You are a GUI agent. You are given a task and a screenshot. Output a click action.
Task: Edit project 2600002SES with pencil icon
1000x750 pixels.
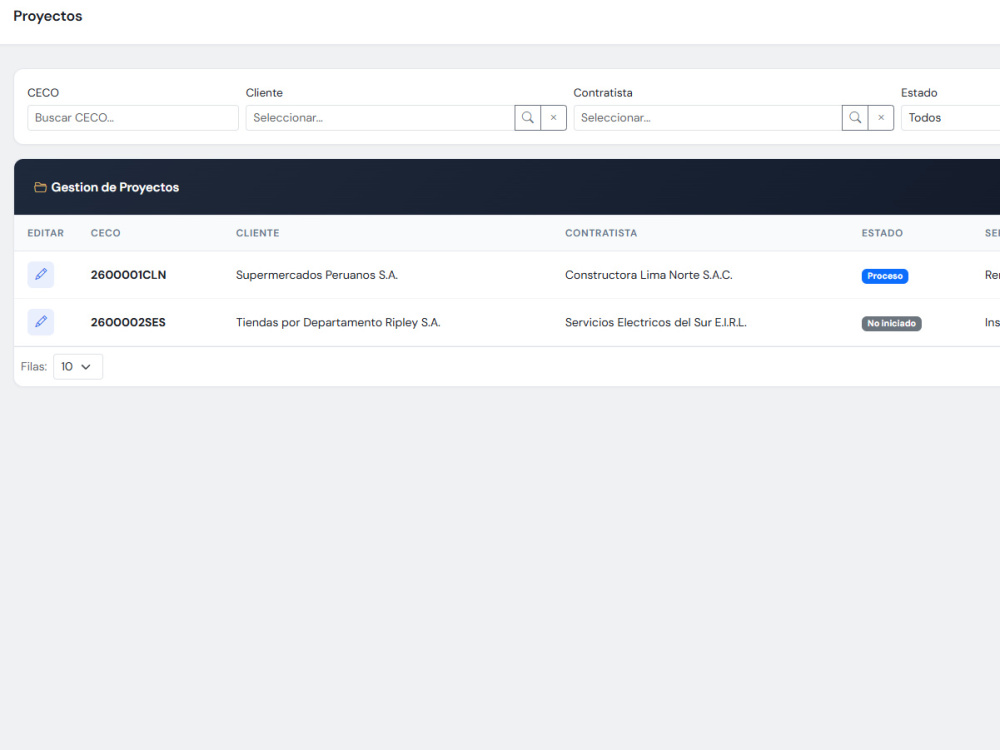point(41,322)
